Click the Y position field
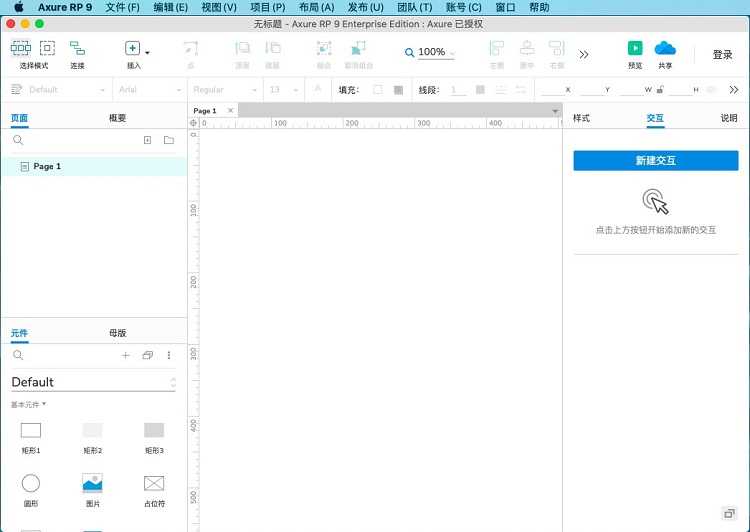 [x=592, y=89]
